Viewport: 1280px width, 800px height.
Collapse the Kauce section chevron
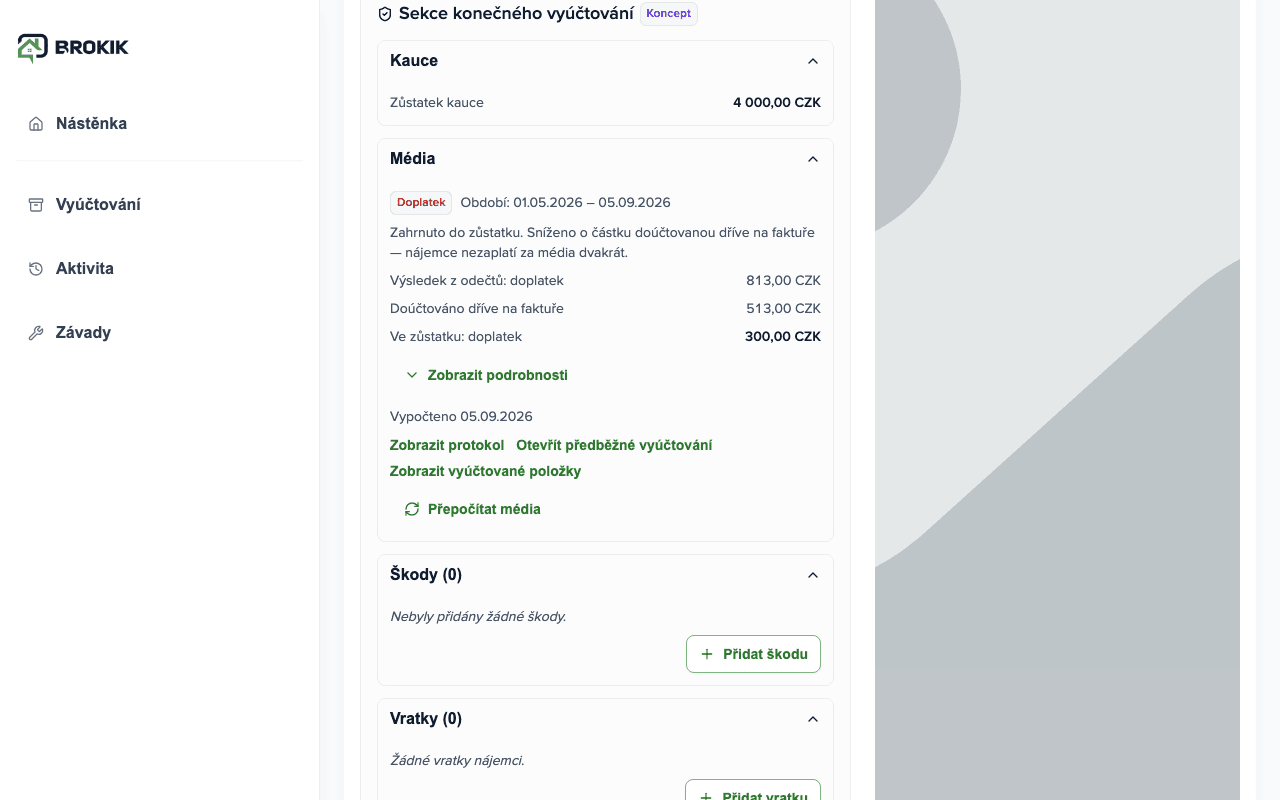tap(813, 61)
